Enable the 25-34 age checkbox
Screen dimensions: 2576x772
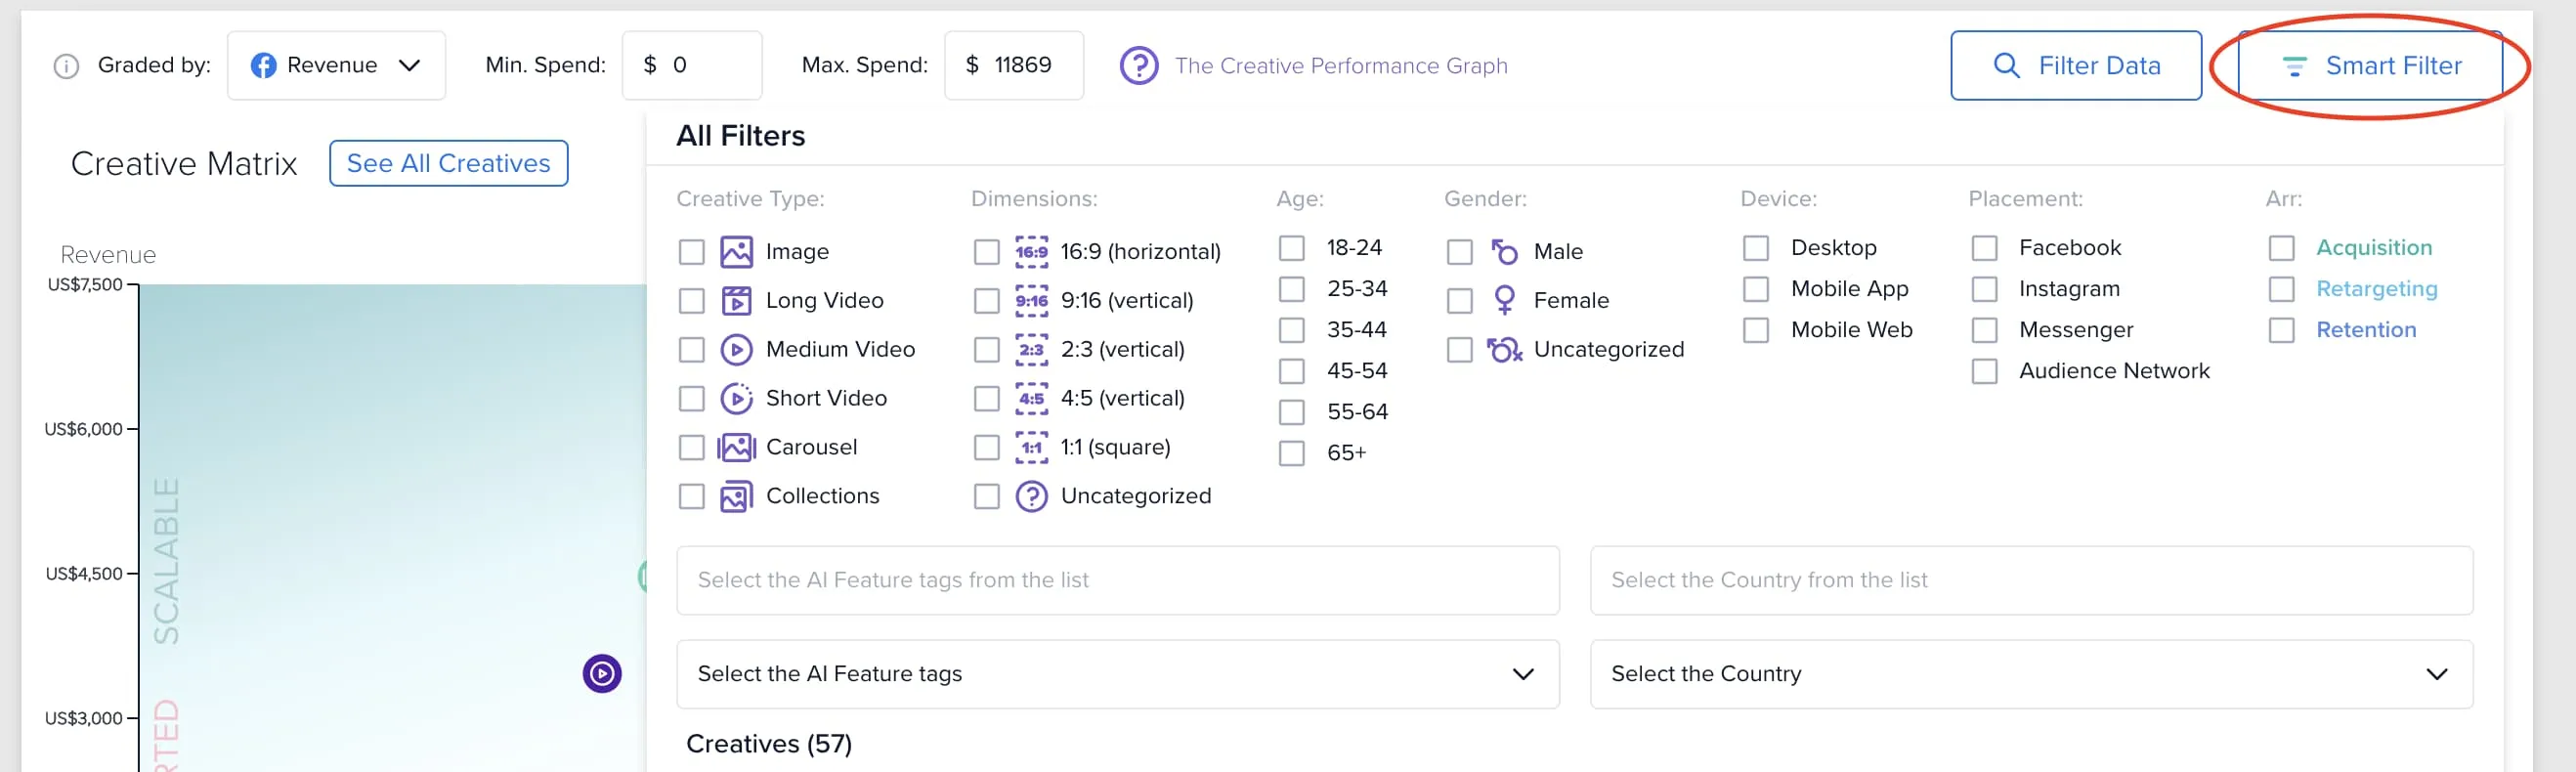(1292, 289)
